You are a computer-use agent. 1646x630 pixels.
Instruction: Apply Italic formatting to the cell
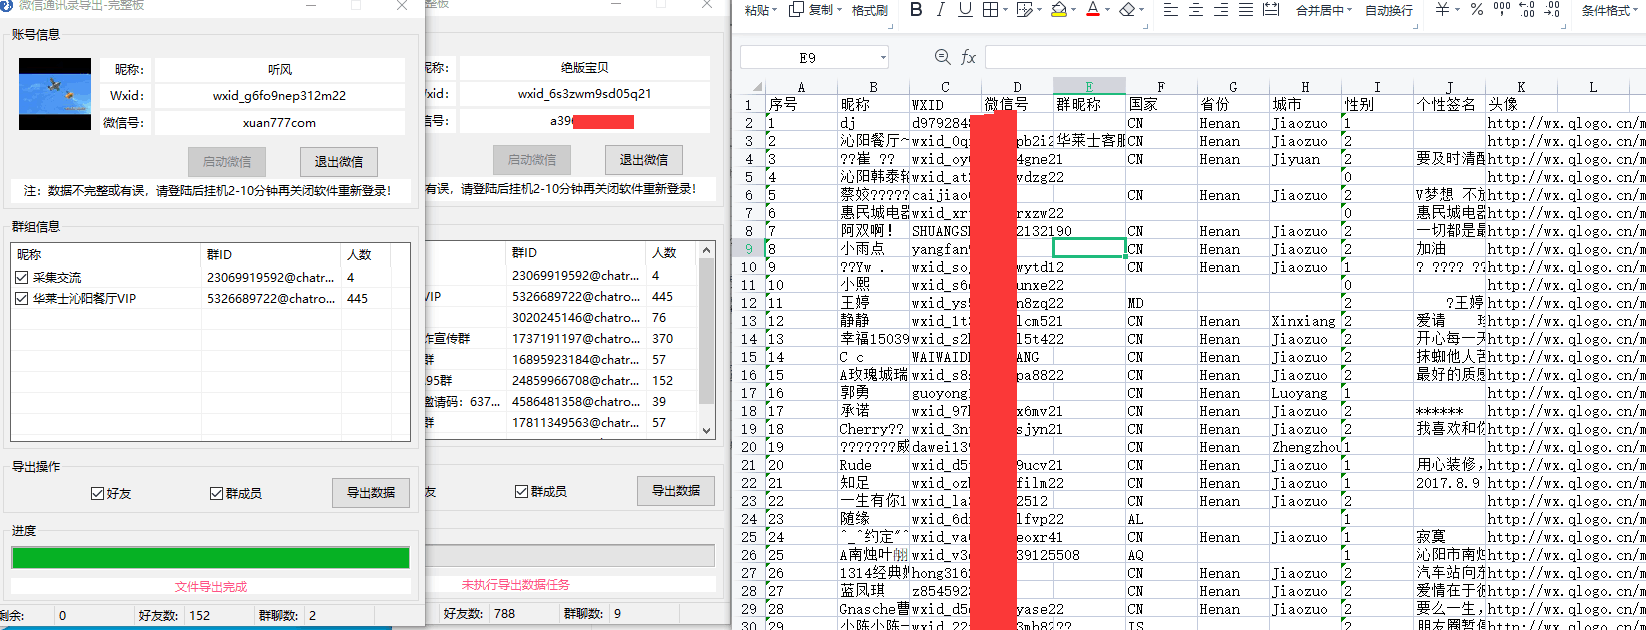click(x=940, y=9)
